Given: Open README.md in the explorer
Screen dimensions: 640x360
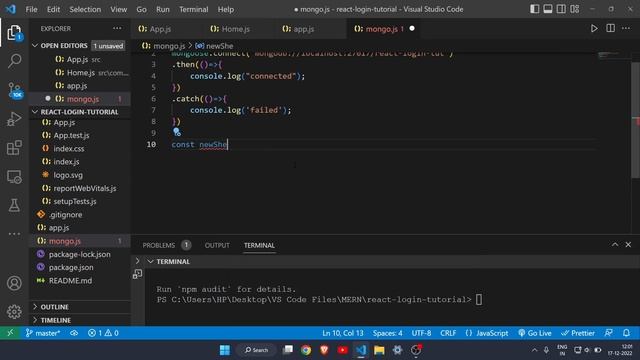Looking at the screenshot, I should pyautogui.click(x=70, y=281).
